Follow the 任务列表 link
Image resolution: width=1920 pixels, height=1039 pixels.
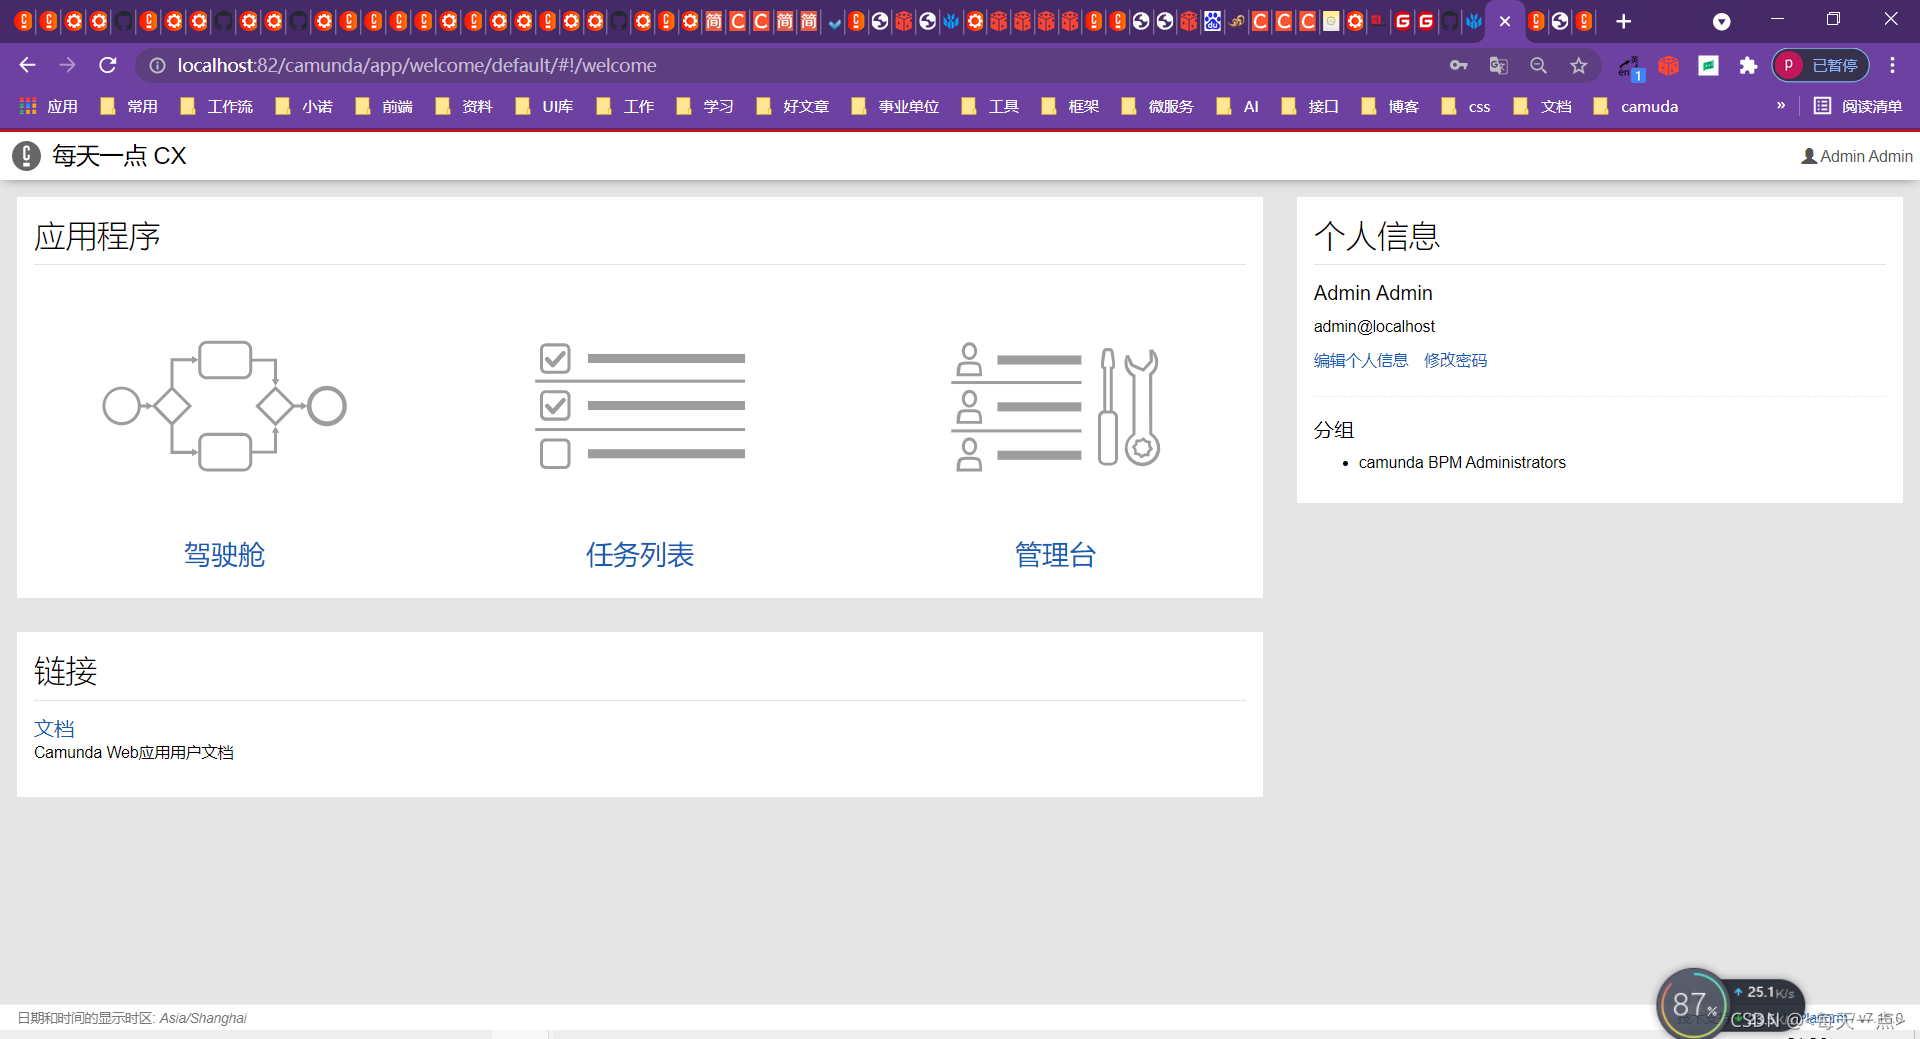pyautogui.click(x=640, y=554)
